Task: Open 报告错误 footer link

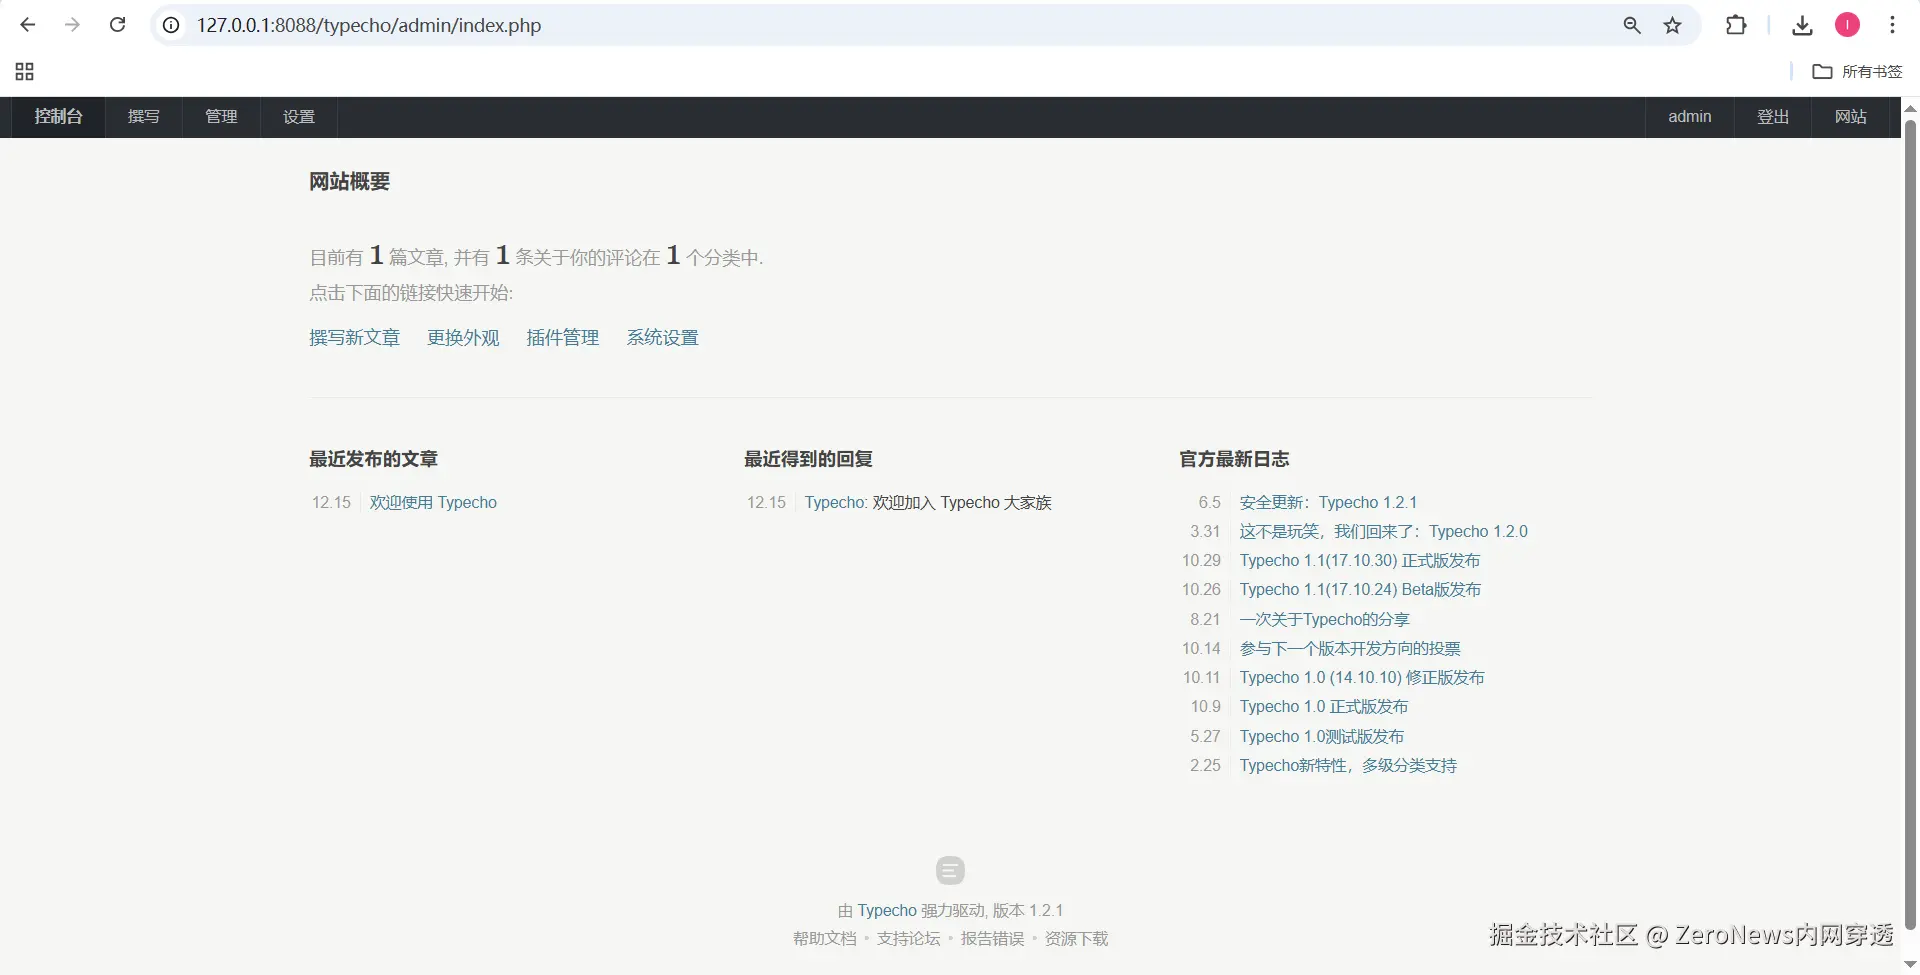Action: [x=993, y=938]
